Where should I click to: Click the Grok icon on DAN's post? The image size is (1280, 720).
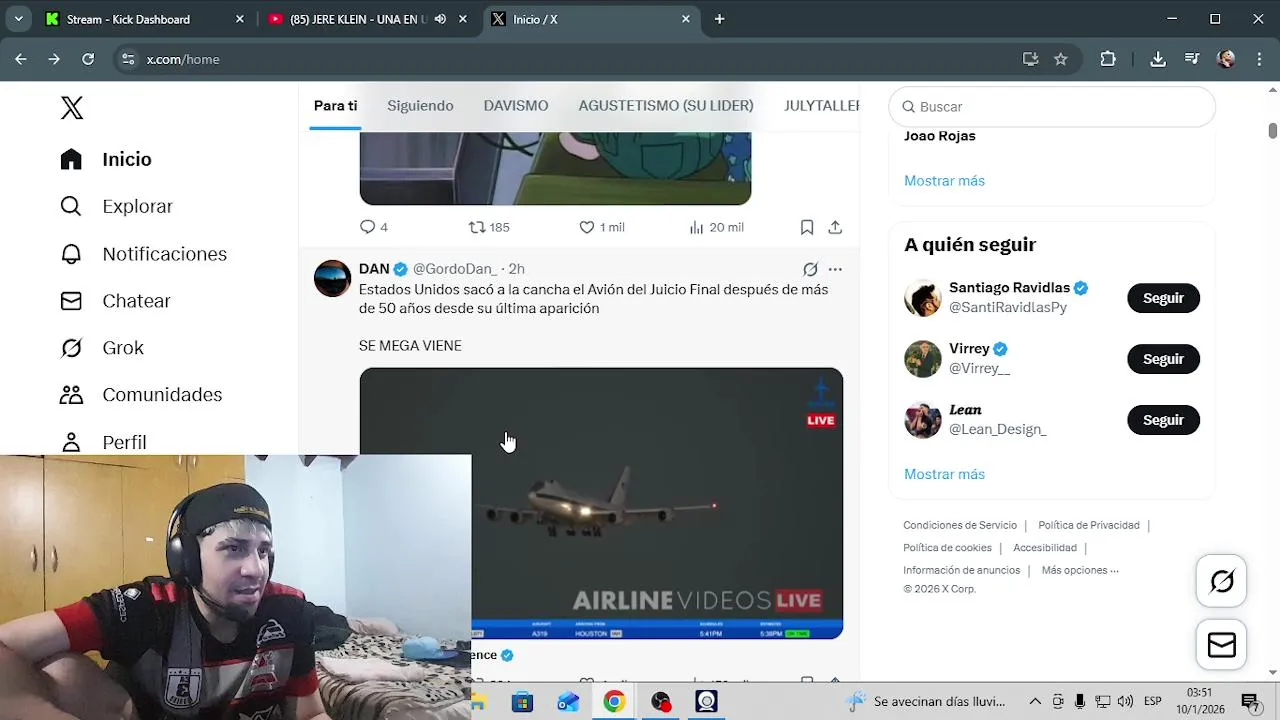pos(810,269)
